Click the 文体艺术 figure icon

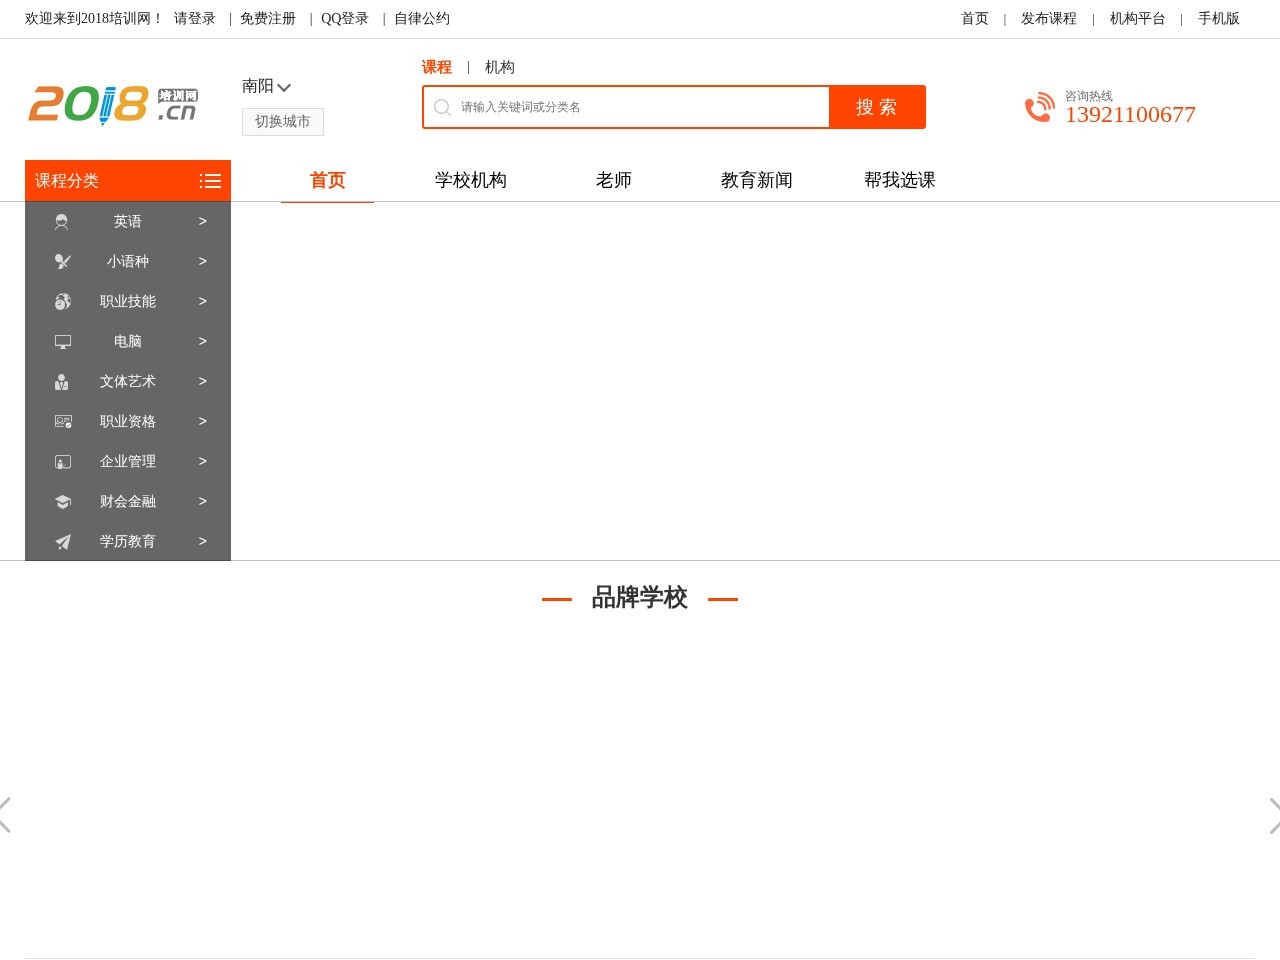point(62,381)
